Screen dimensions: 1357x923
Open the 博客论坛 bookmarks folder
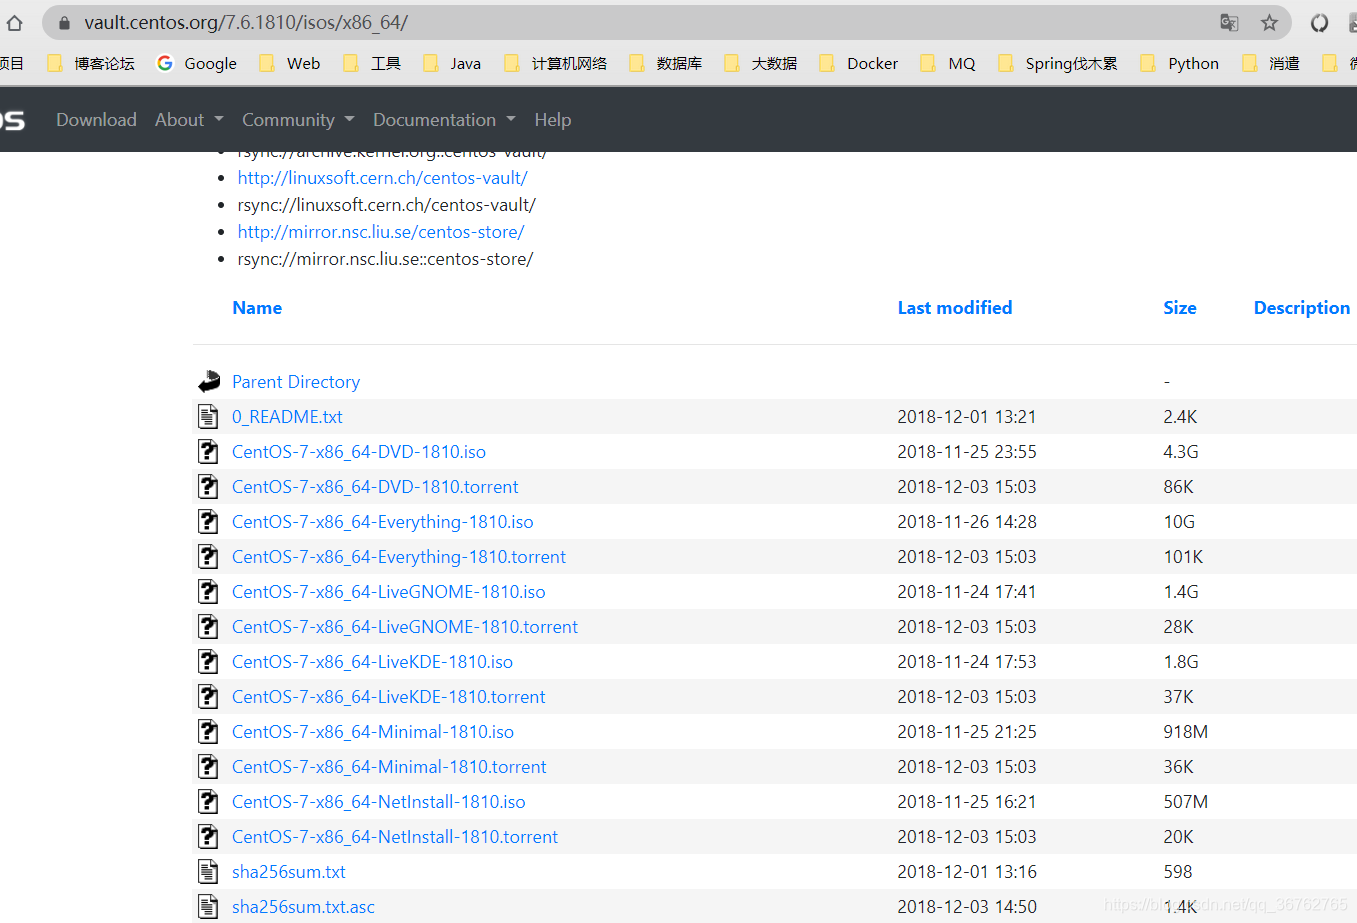pyautogui.click(x=91, y=63)
